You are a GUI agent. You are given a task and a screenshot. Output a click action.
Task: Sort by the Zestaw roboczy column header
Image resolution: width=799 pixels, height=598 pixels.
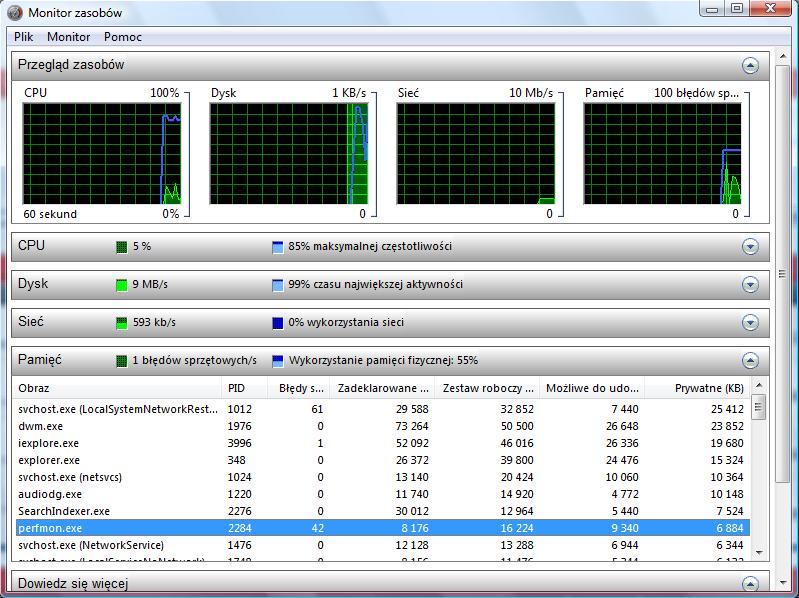click(487, 388)
